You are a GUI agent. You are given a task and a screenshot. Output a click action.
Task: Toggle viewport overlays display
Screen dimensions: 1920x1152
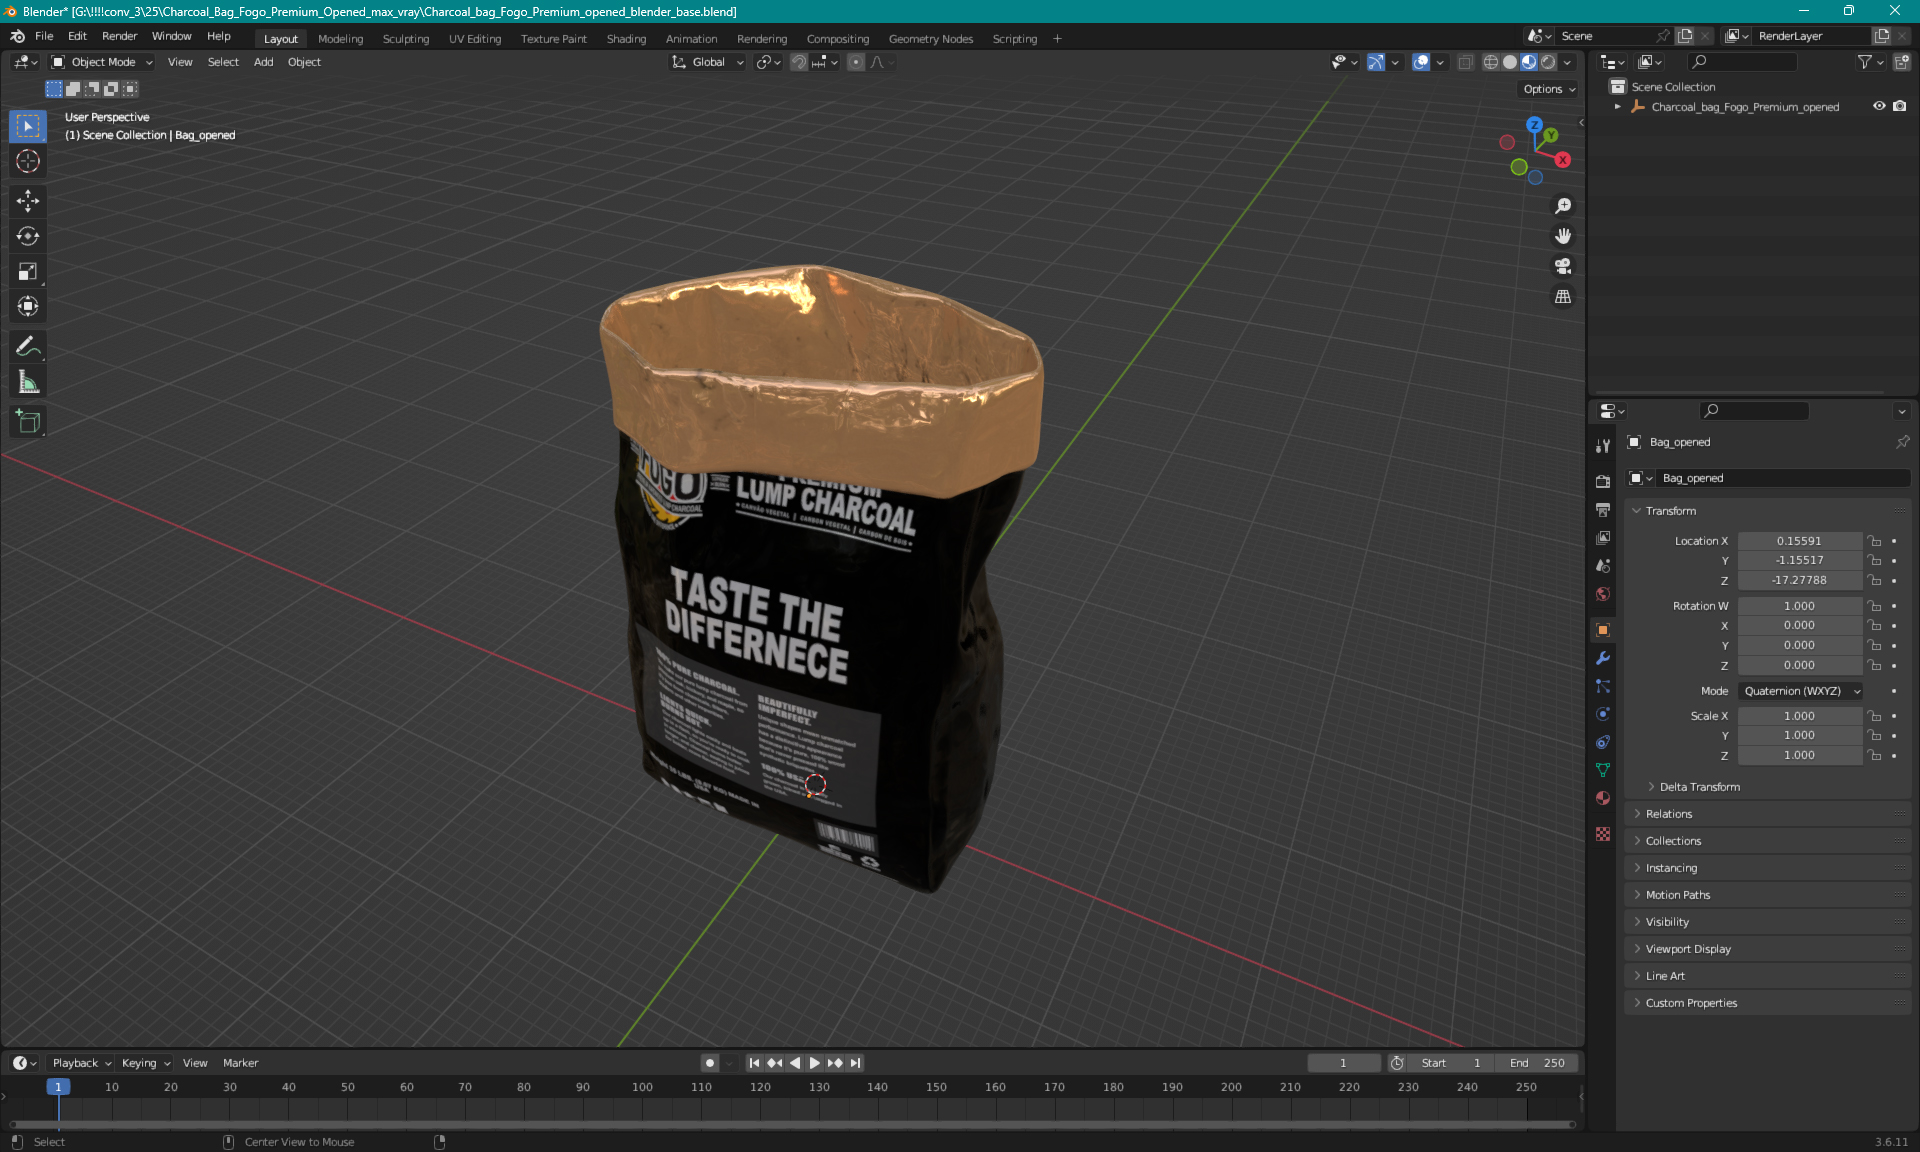click(1421, 62)
